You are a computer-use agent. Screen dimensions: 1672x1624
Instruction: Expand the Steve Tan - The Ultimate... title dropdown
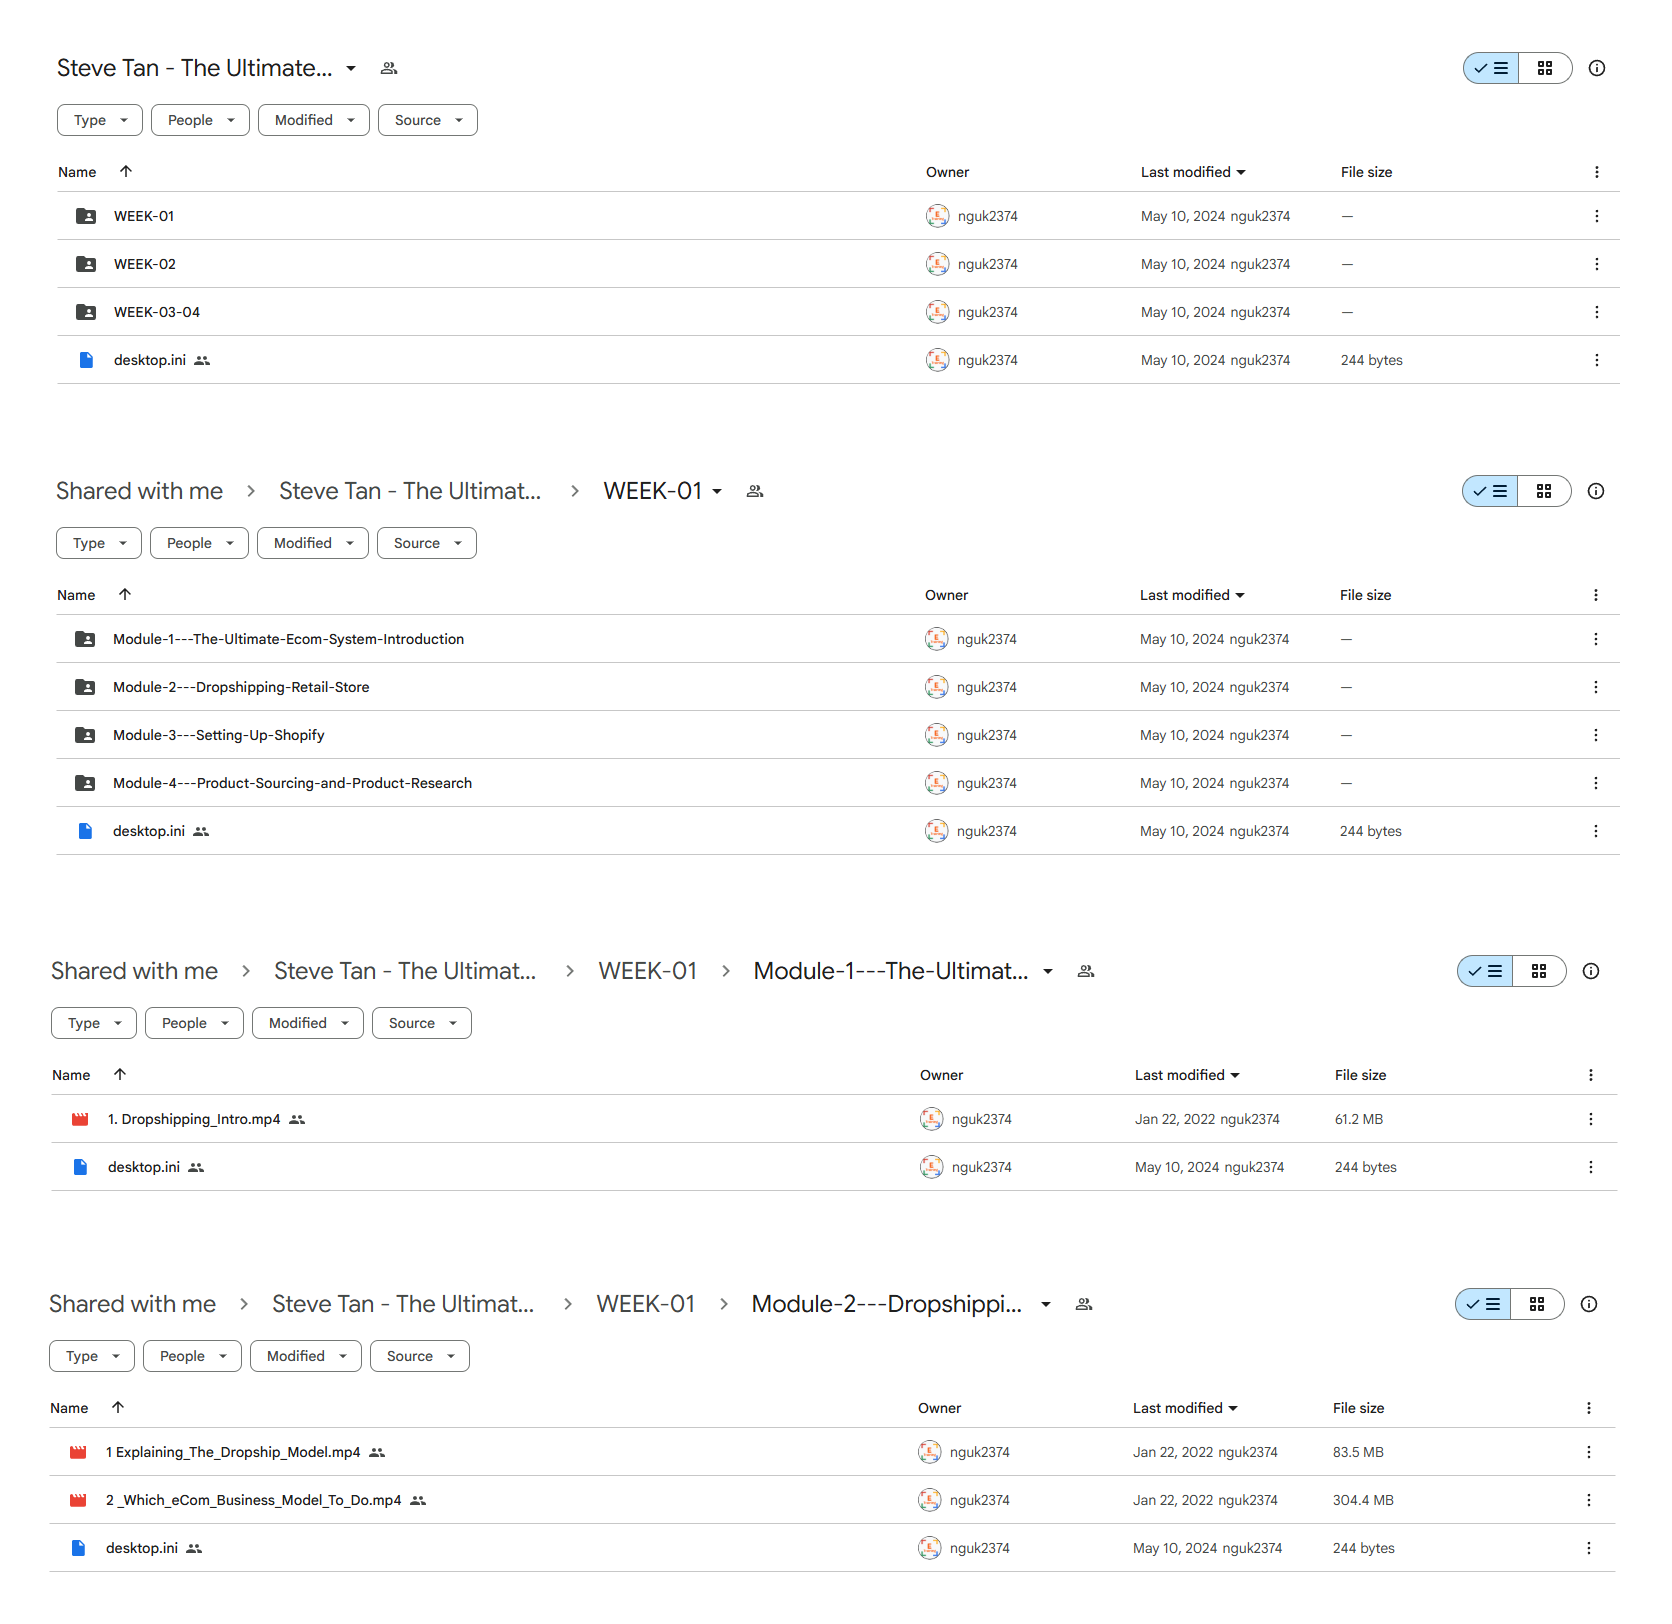[x=351, y=68]
